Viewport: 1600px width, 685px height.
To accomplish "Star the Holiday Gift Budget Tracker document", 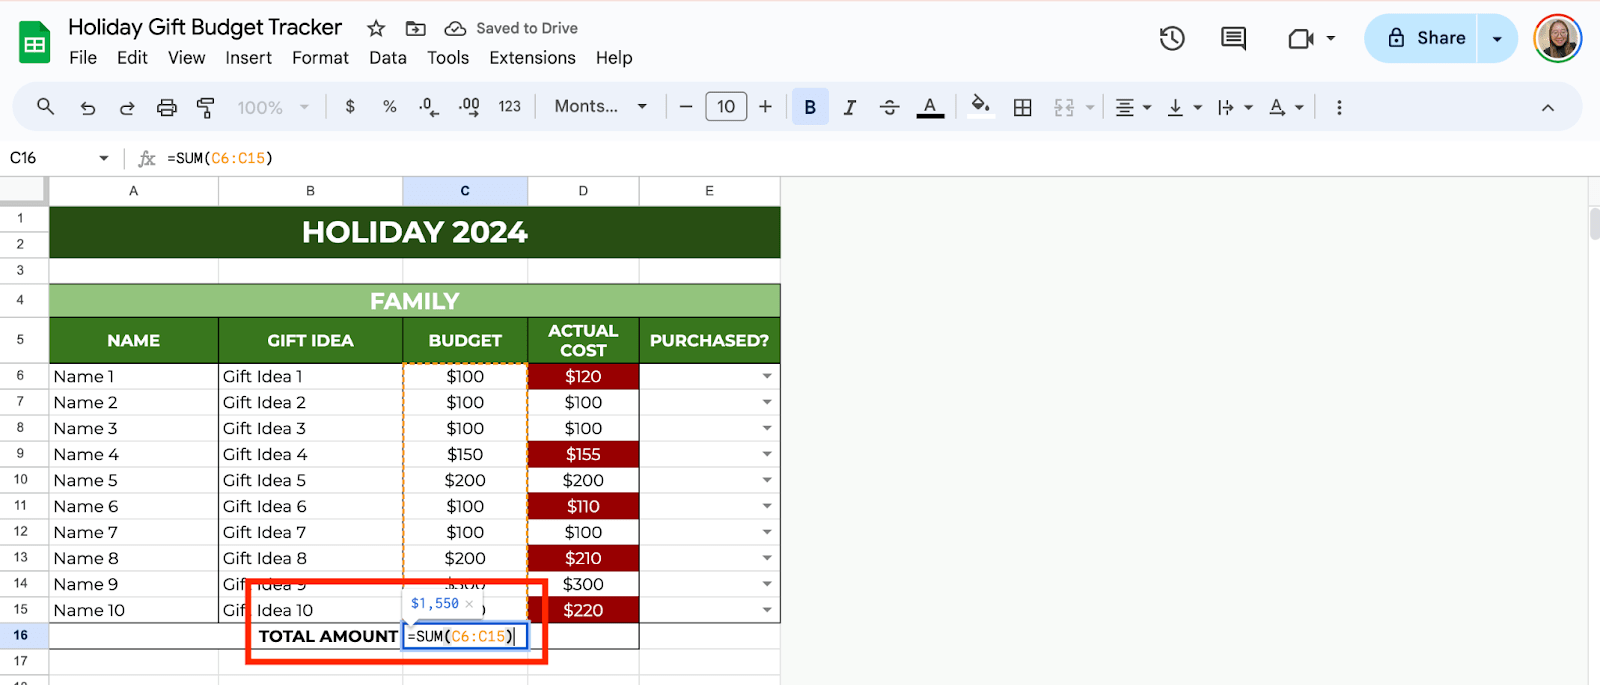I will pyautogui.click(x=376, y=28).
